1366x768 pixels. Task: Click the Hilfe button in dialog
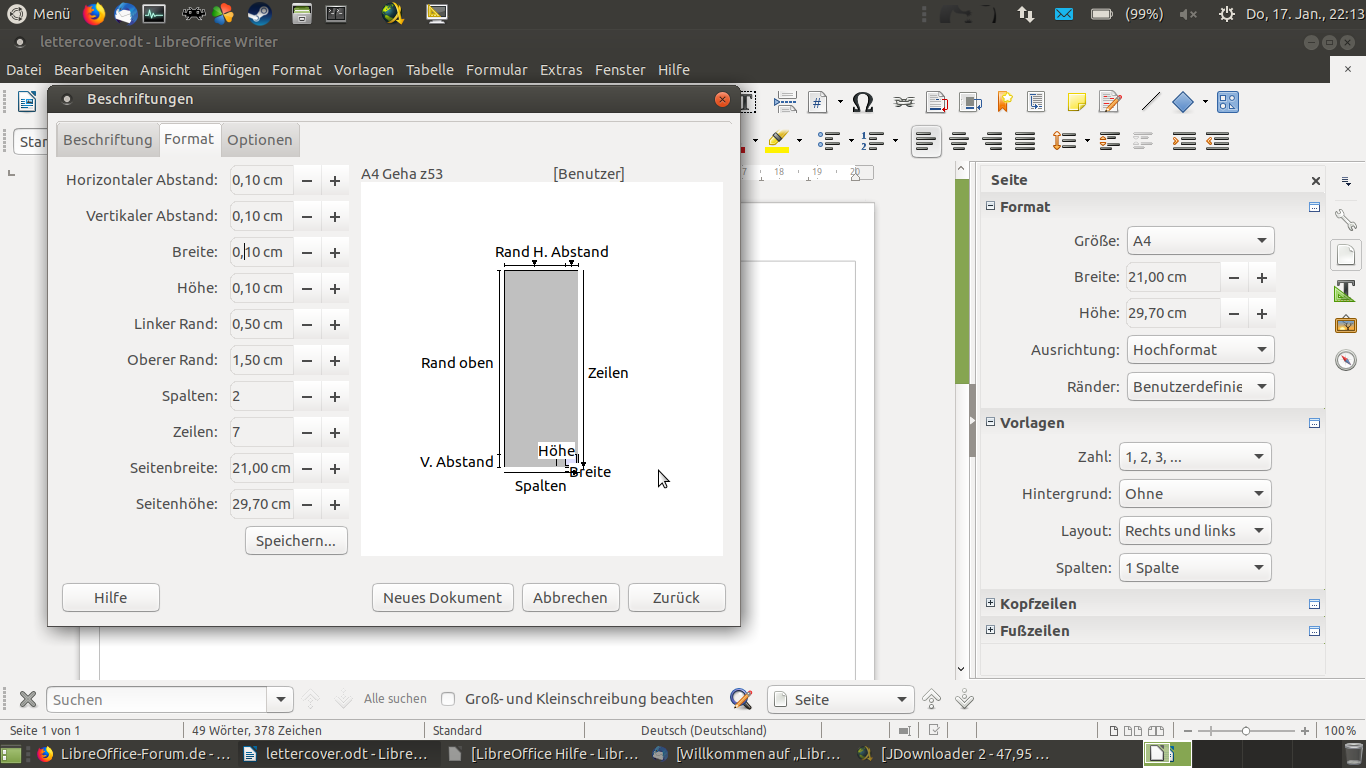[111, 598]
